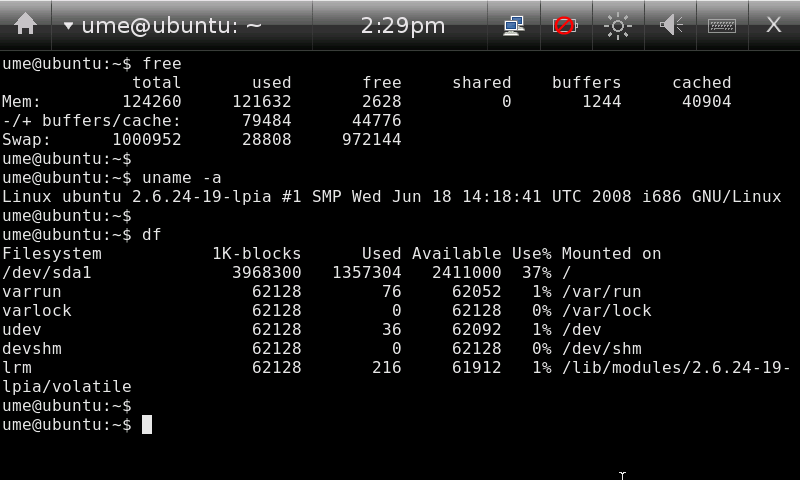The image size is (800, 480).
Task: Click buffers value 1244
Action: (x=602, y=102)
